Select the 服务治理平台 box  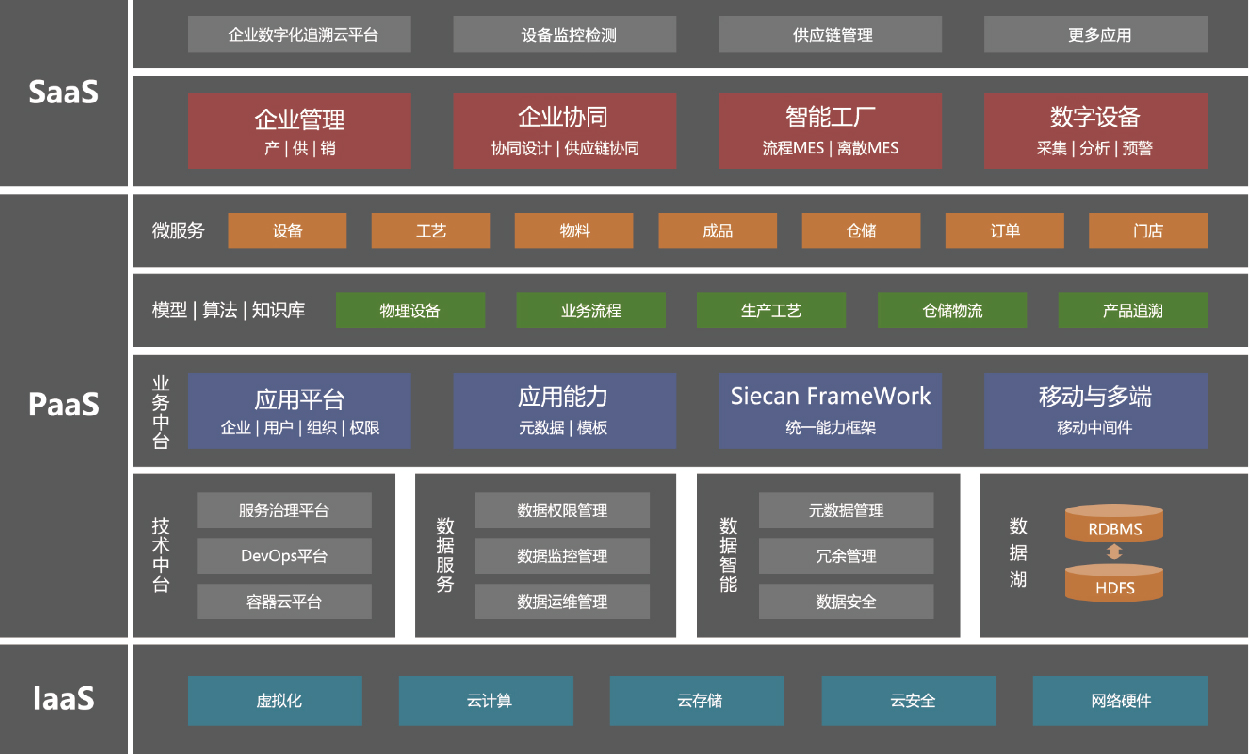coord(284,510)
